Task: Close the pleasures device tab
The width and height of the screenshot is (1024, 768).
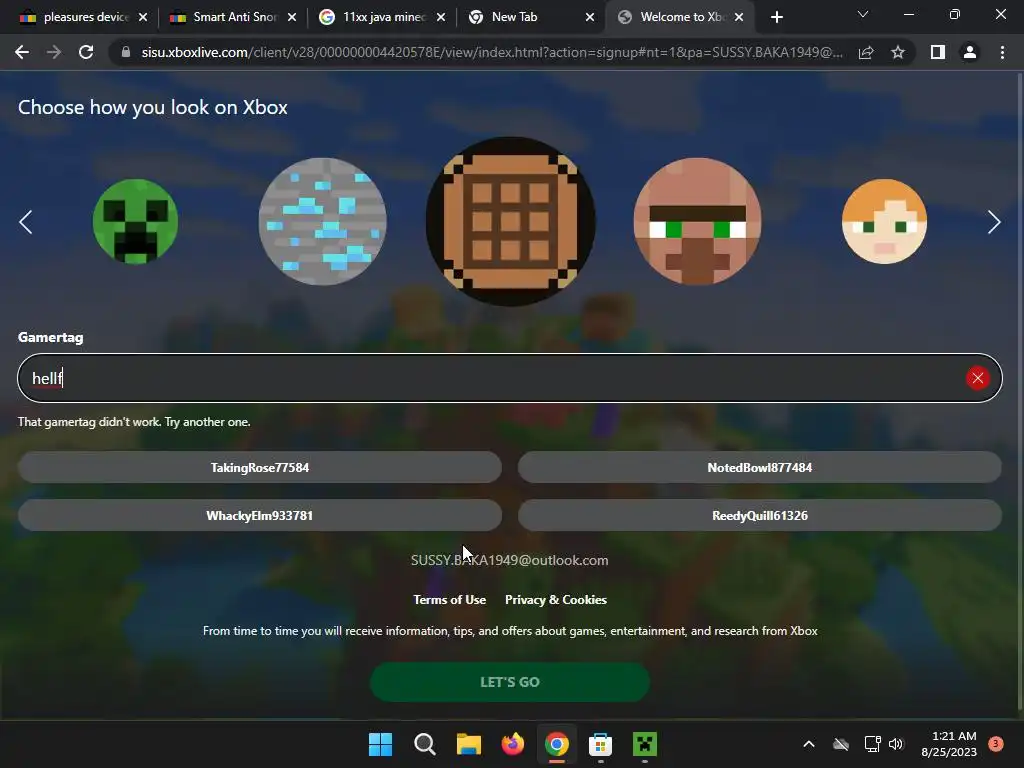Action: (x=143, y=17)
